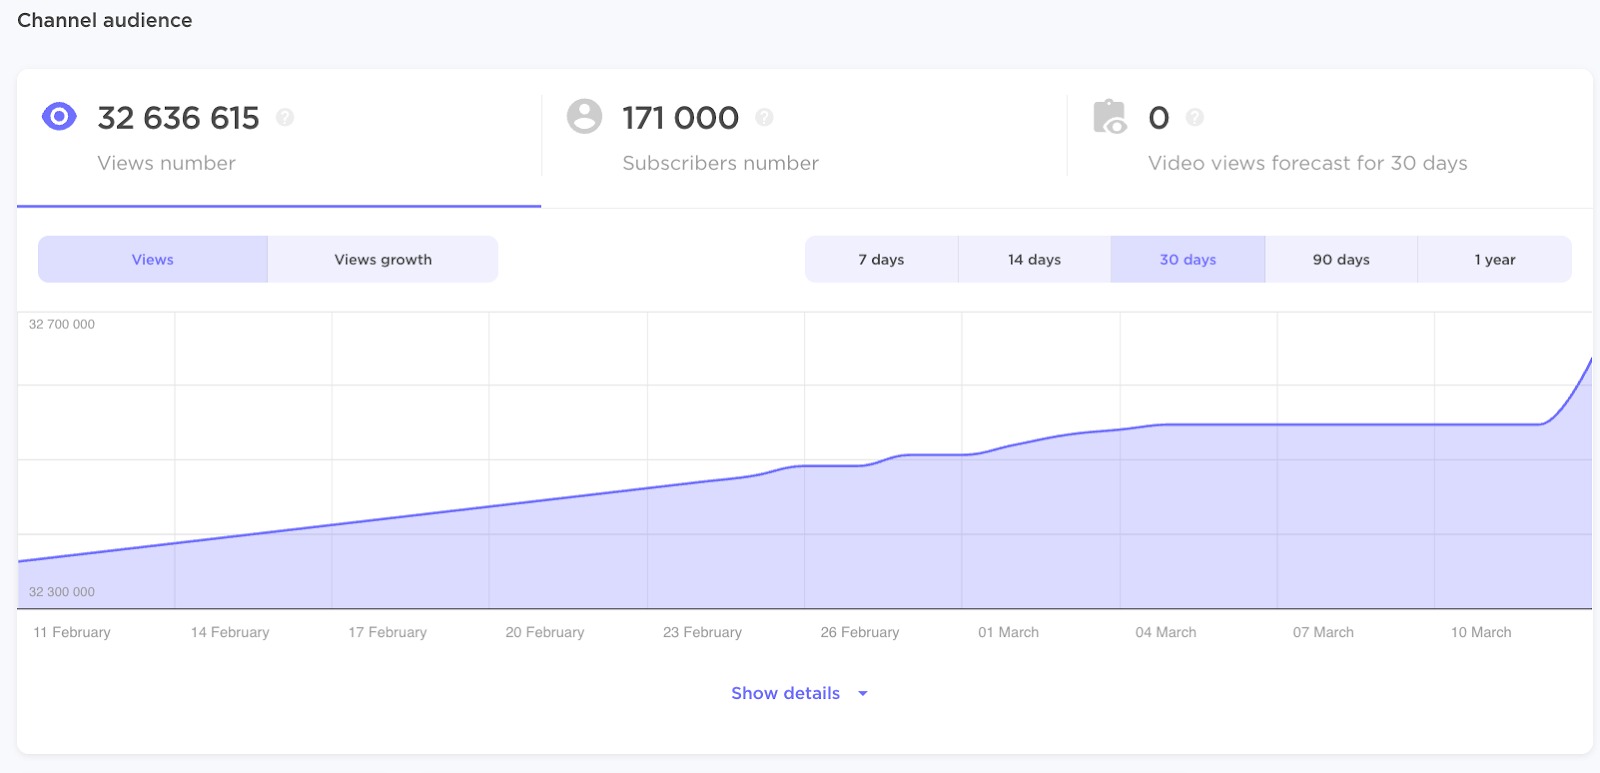
Task: Click the 10 March axis label
Action: 1481,632
